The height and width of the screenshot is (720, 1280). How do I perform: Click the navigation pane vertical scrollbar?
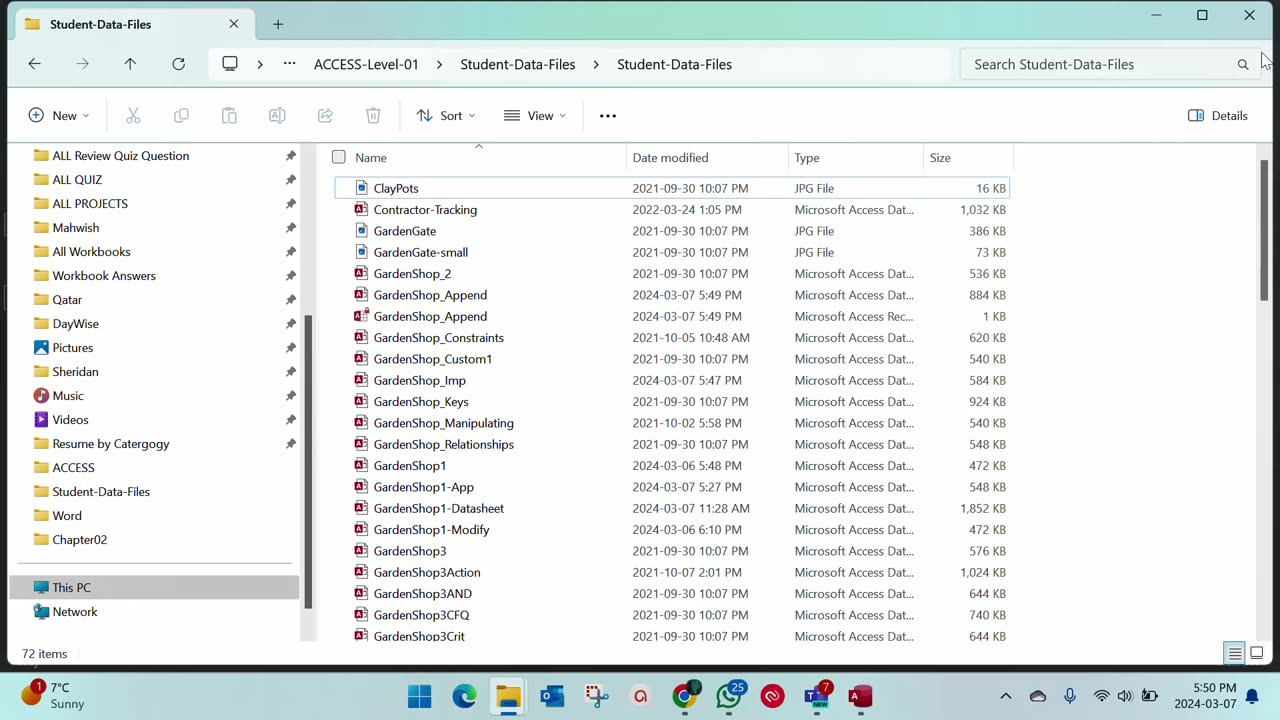point(308,460)
